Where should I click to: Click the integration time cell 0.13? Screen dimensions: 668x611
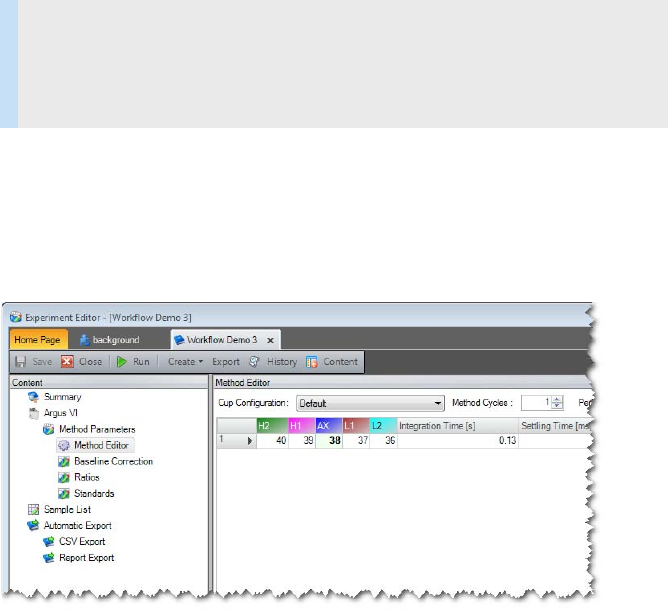pyautogui.click(x=458, y=441)
